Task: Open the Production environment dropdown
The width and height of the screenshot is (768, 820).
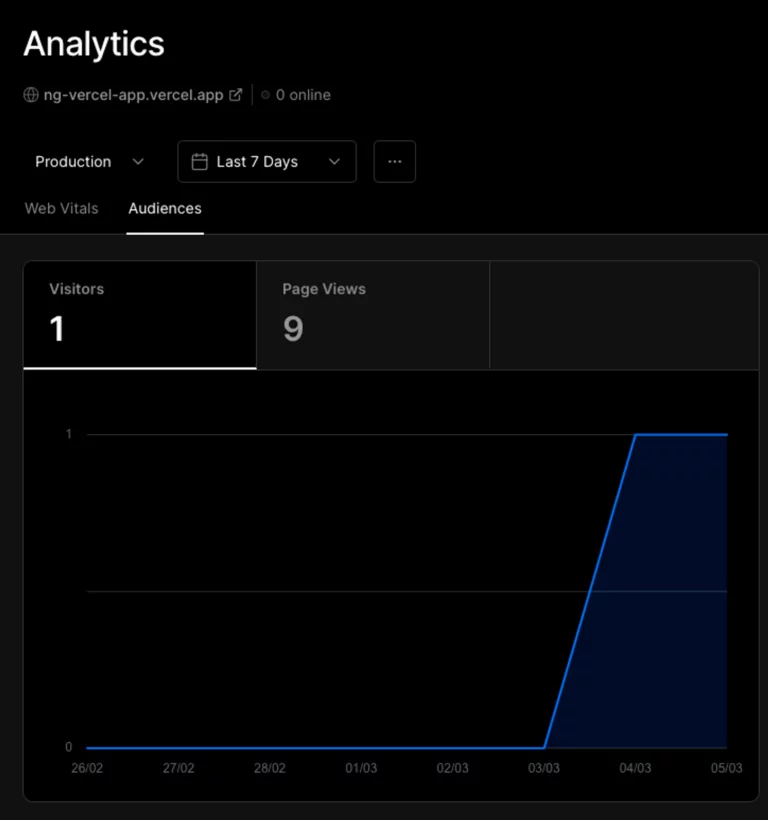Action: pos(89,162)
